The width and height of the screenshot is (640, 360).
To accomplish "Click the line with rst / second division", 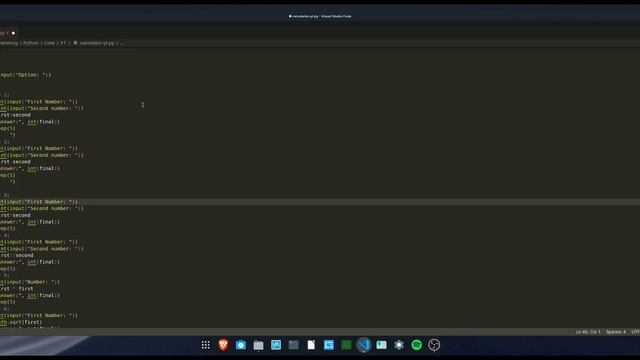I will [x=17, y=256].
